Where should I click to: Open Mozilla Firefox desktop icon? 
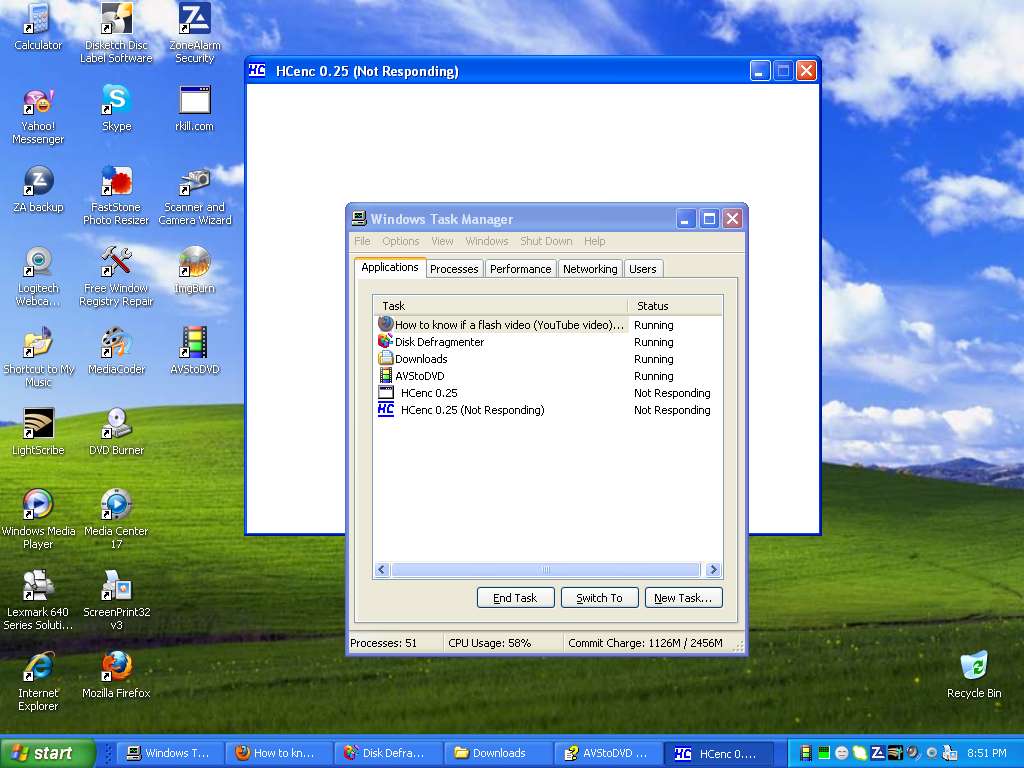click(x=116, y=675)
